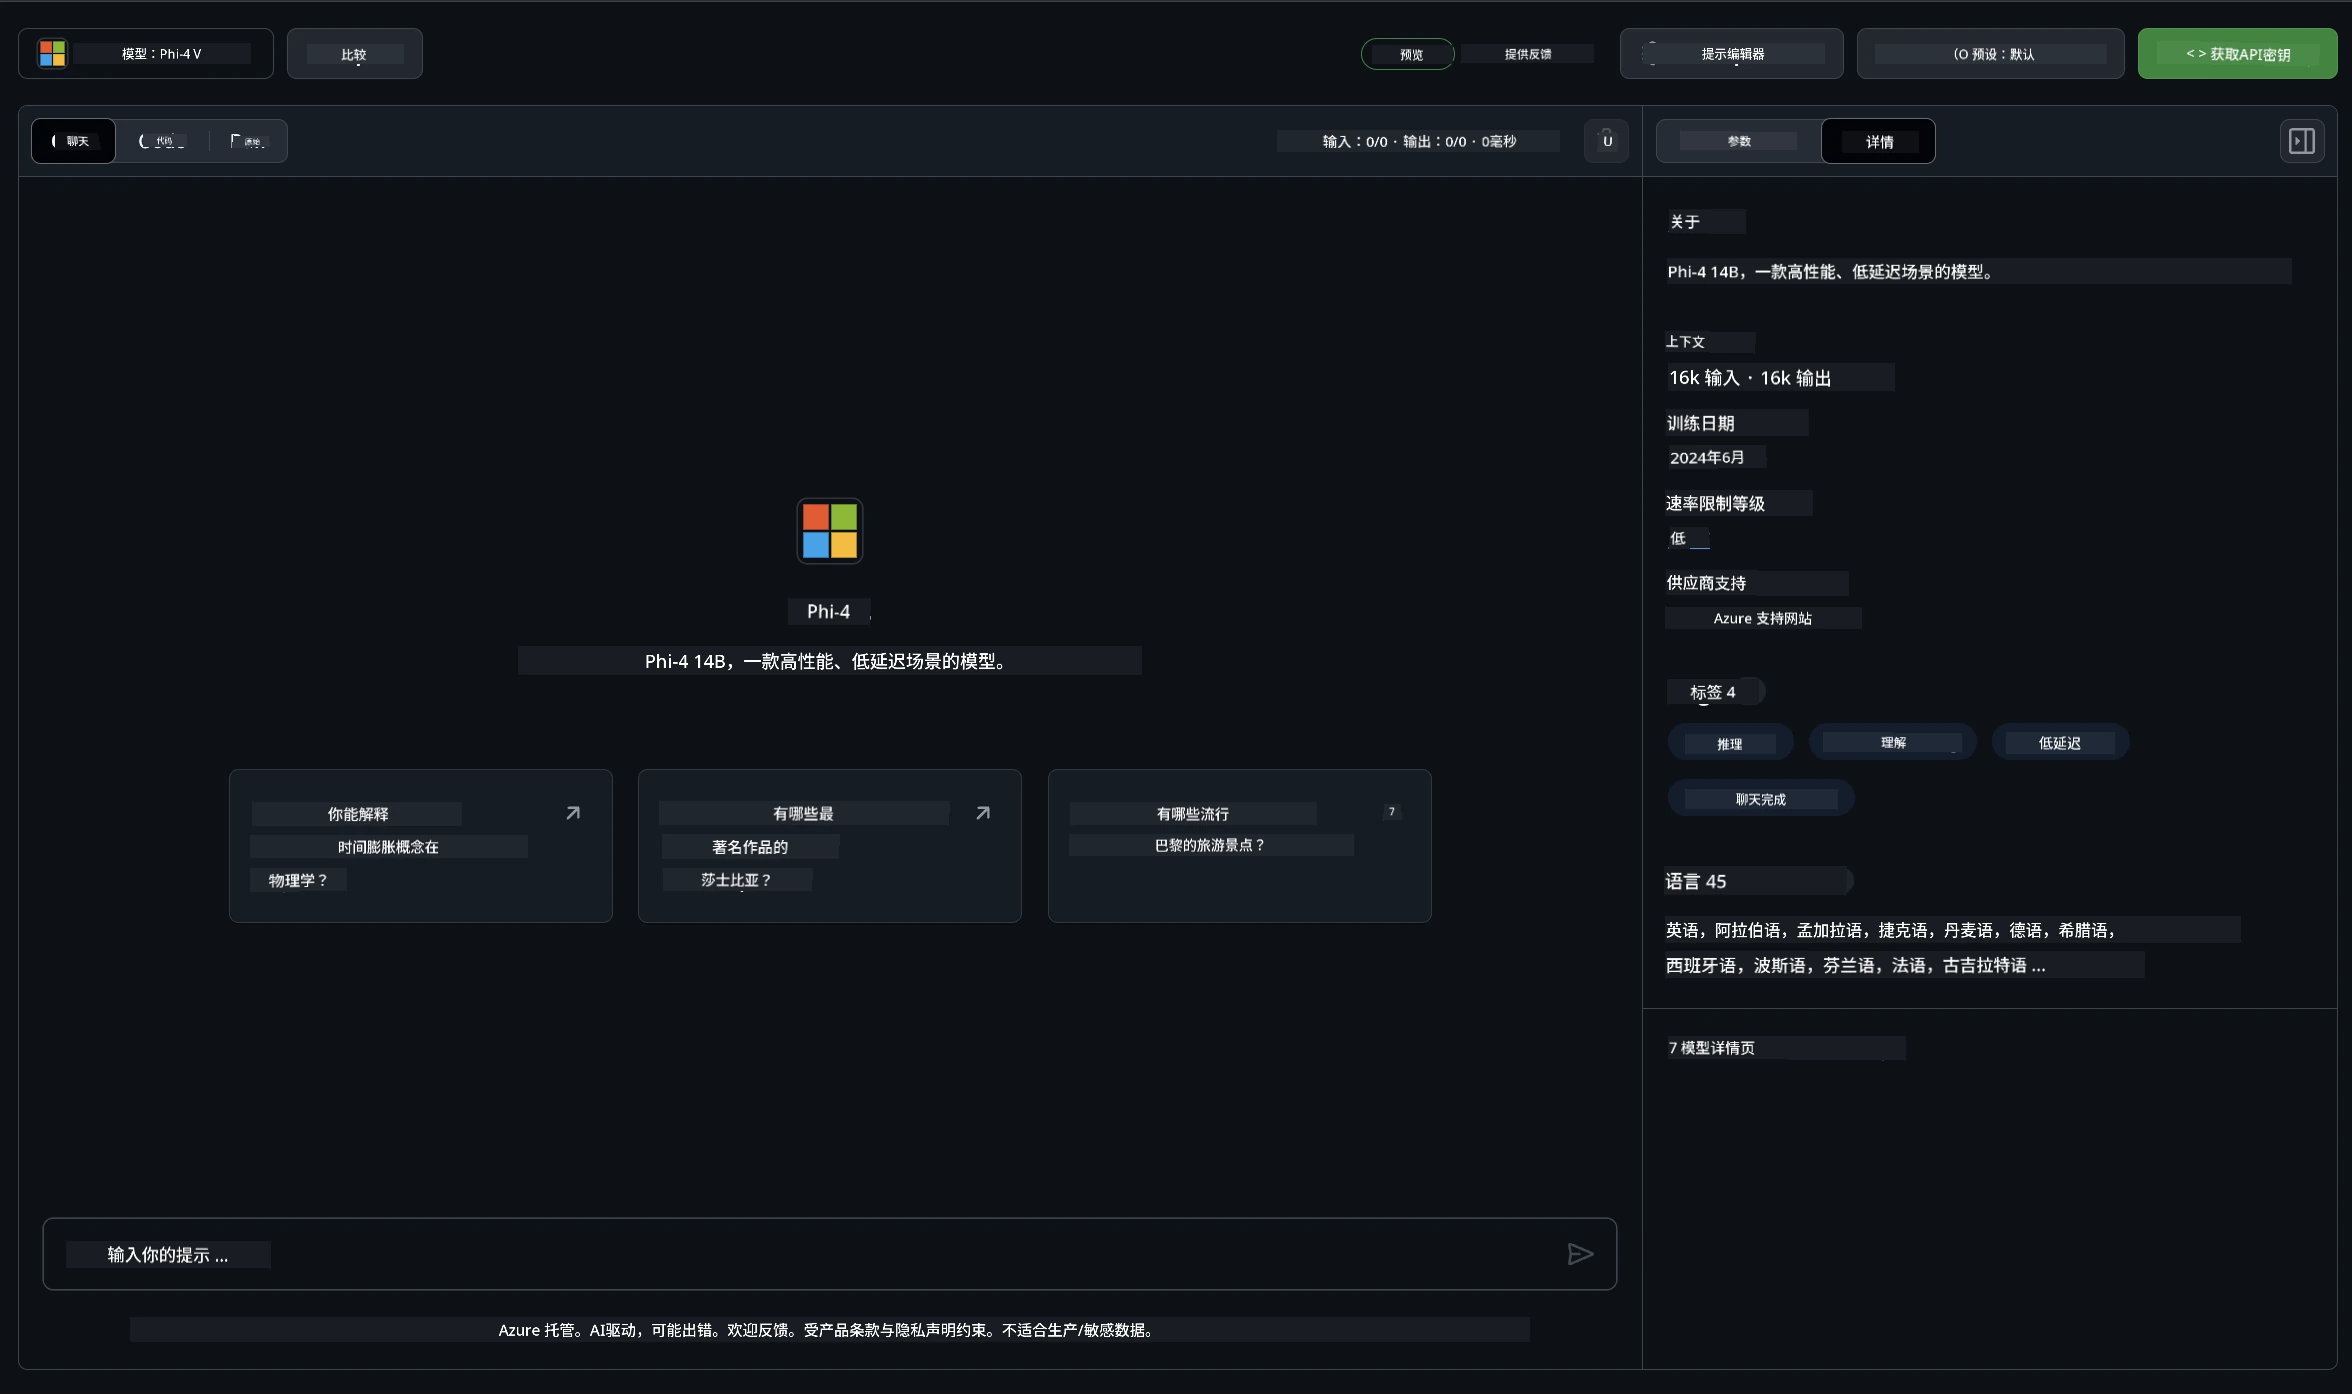Select the 巴黎的旅游景点 prompt card
The image size is (2352, 1394).
coord(1239,846)
